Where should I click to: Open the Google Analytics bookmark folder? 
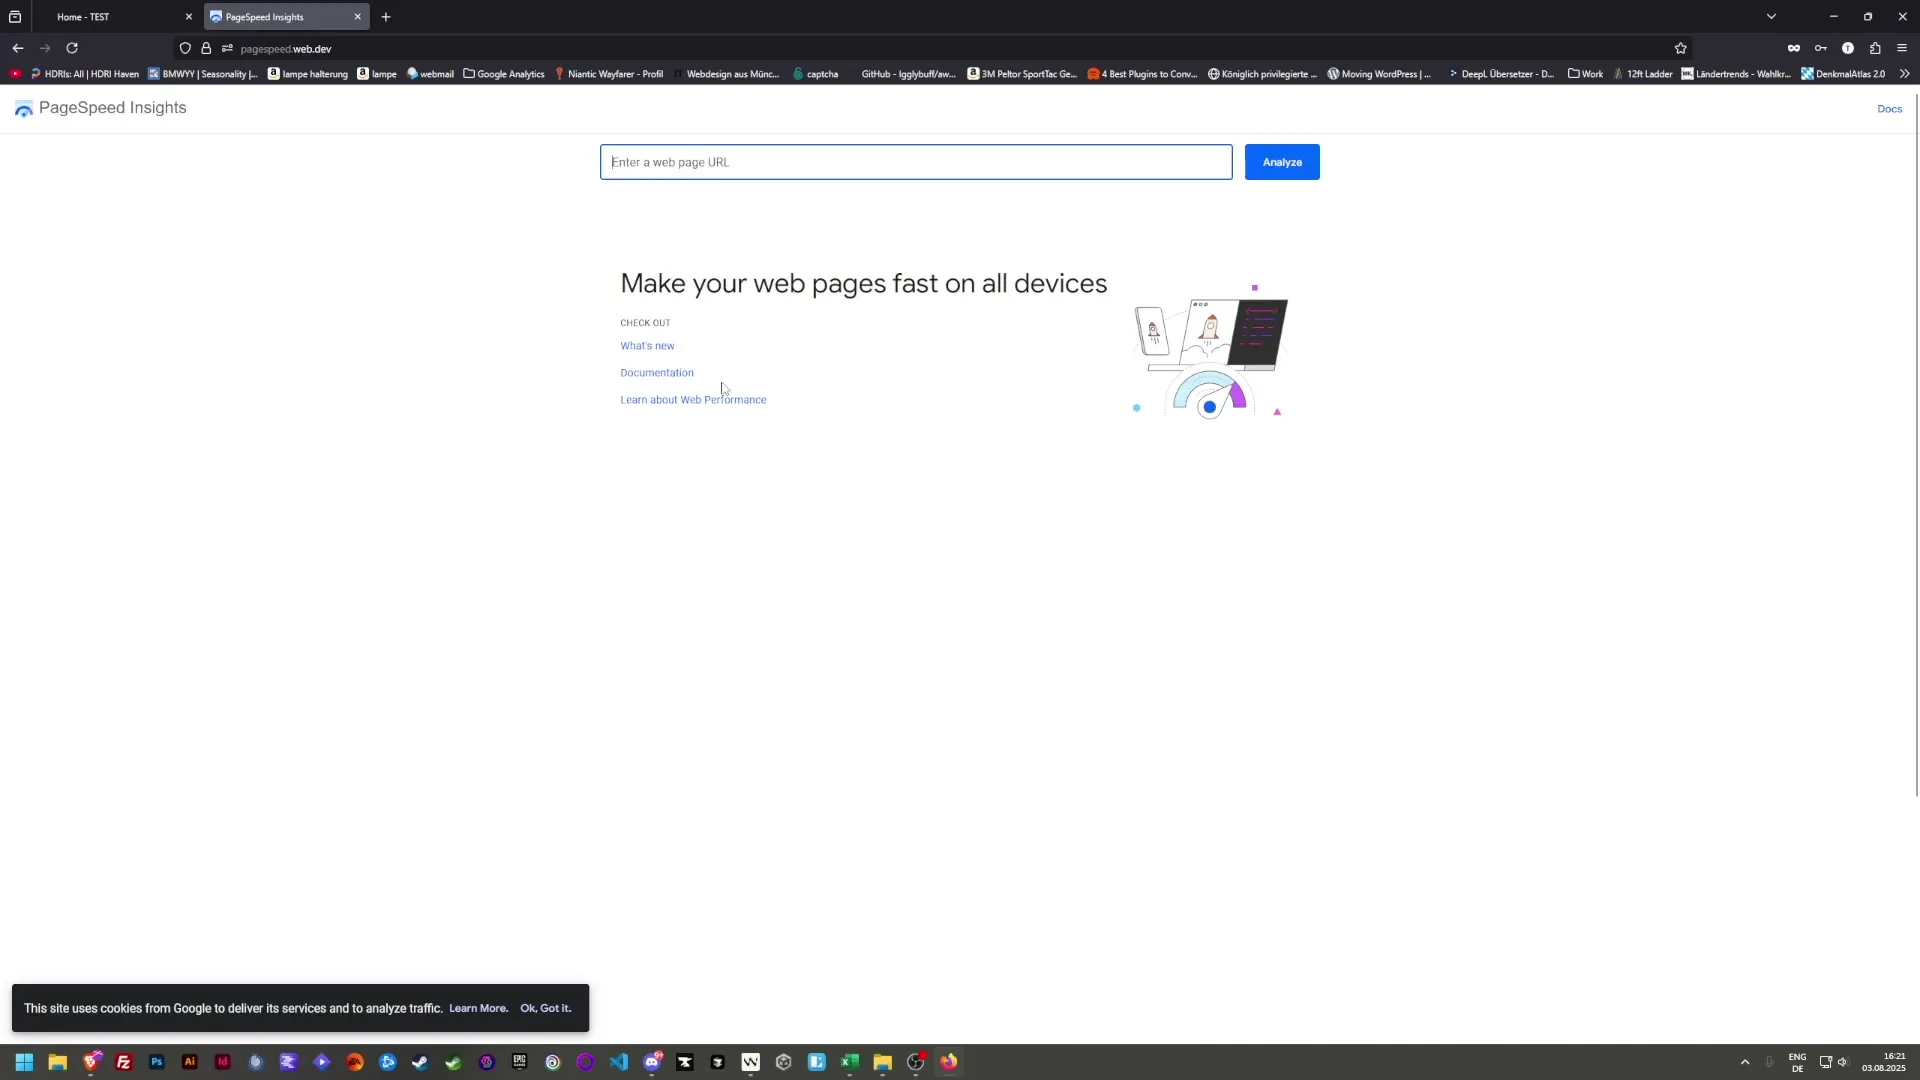[x=503, y=74]
